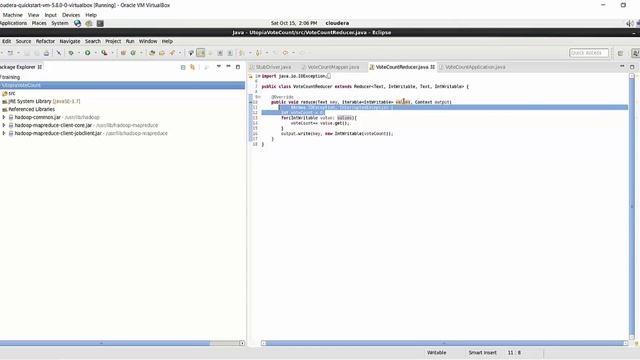This screenshot has width=640, height=360.
Task: Open the External Tools dropdown arrow
Action: [x=112, y=53]
